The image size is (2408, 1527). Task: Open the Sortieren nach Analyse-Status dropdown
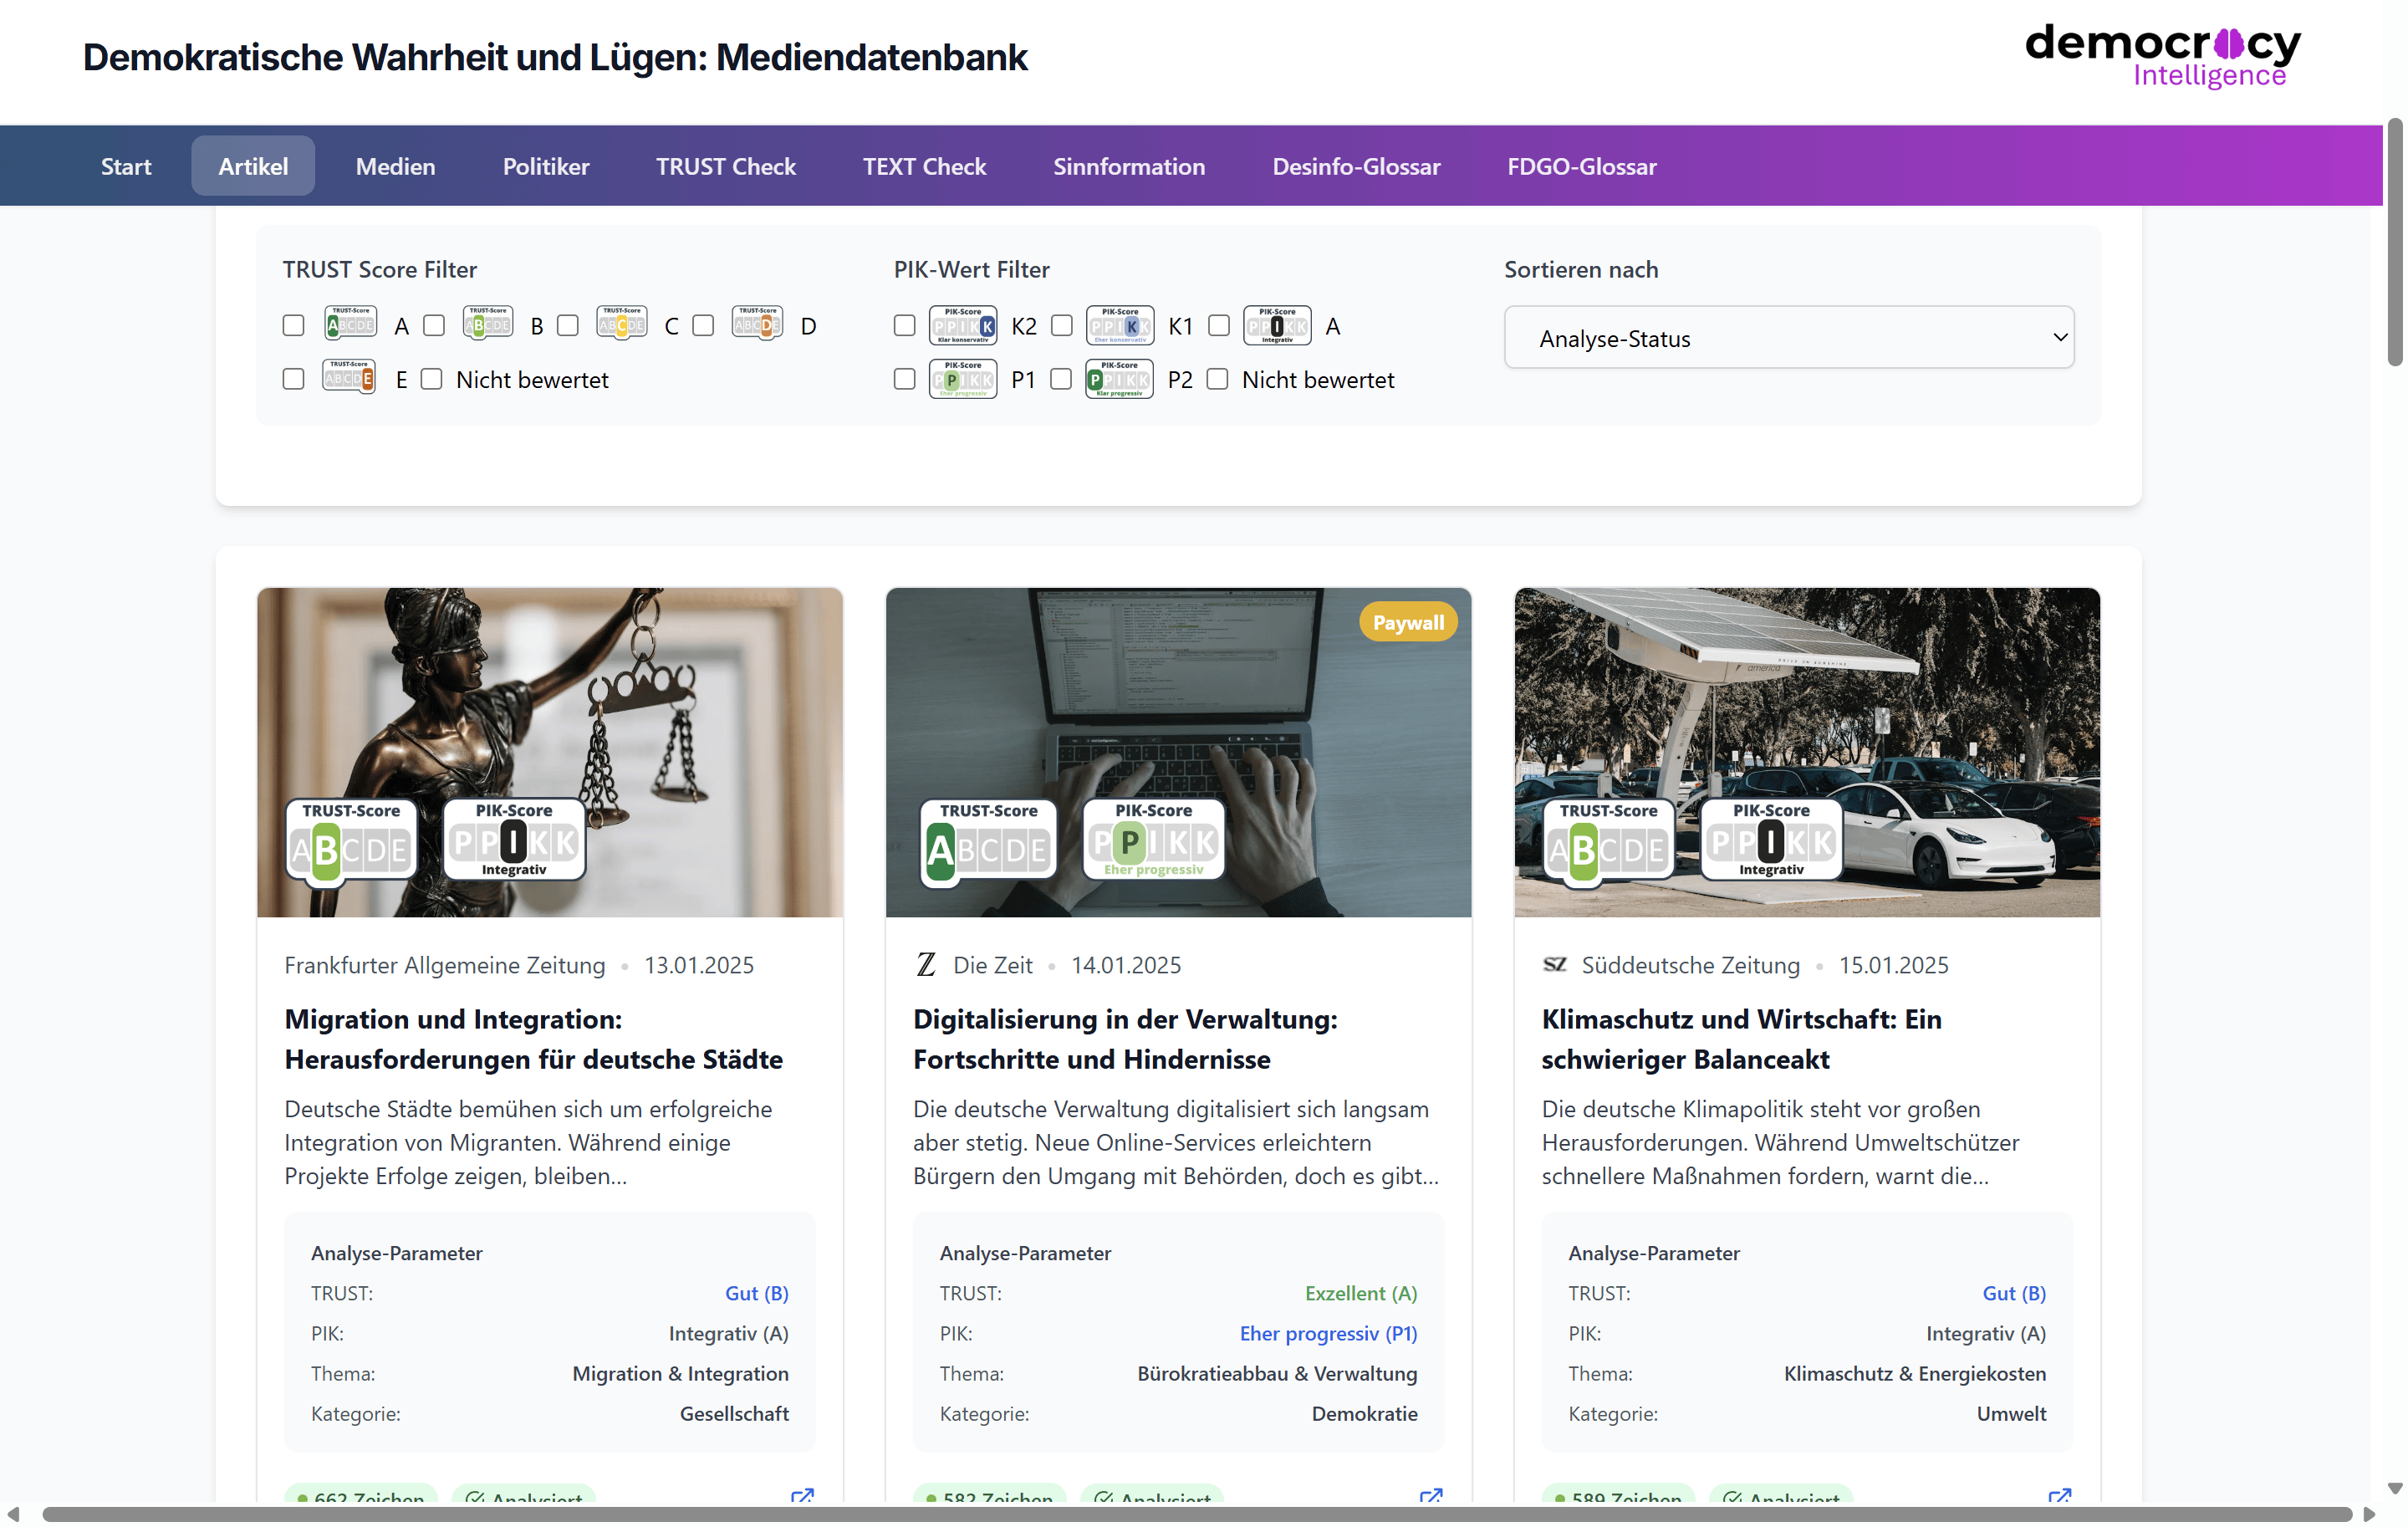point(1789,338)
